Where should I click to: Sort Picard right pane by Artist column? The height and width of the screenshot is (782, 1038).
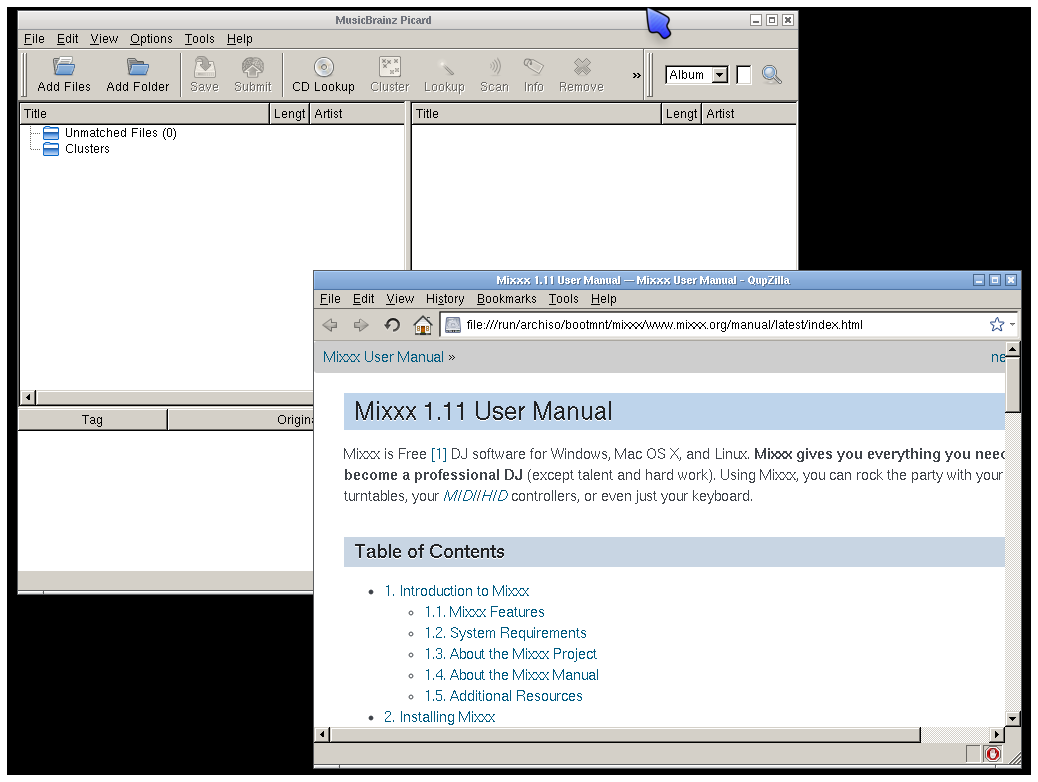(749, 114)
